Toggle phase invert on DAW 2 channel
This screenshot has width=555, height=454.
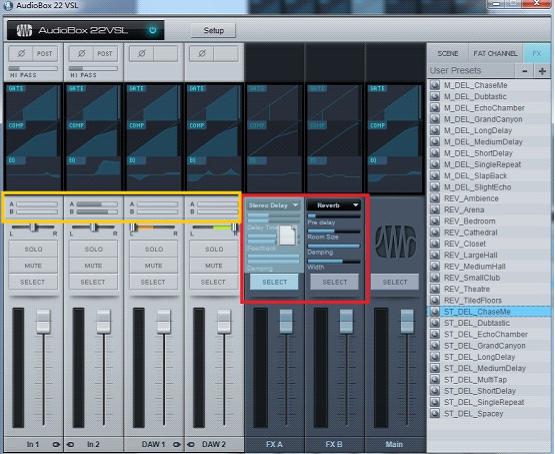(202, 53)
